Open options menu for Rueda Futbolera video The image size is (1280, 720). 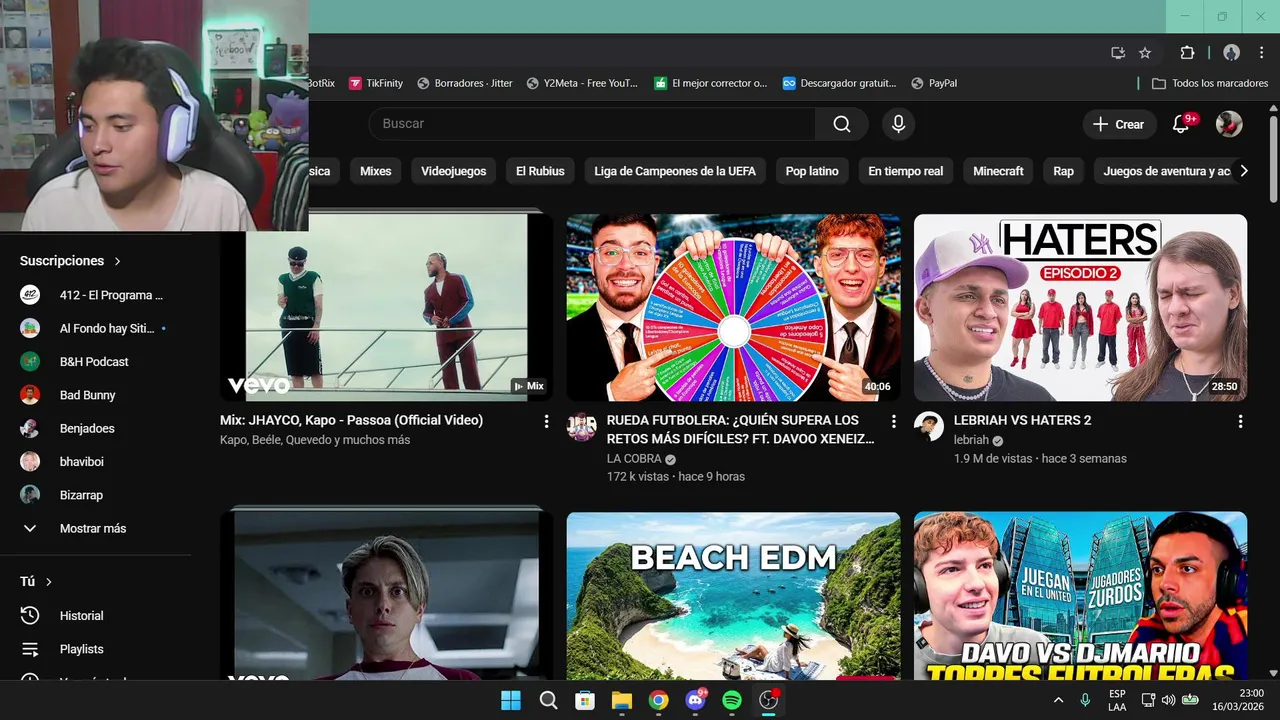[893, 422]
